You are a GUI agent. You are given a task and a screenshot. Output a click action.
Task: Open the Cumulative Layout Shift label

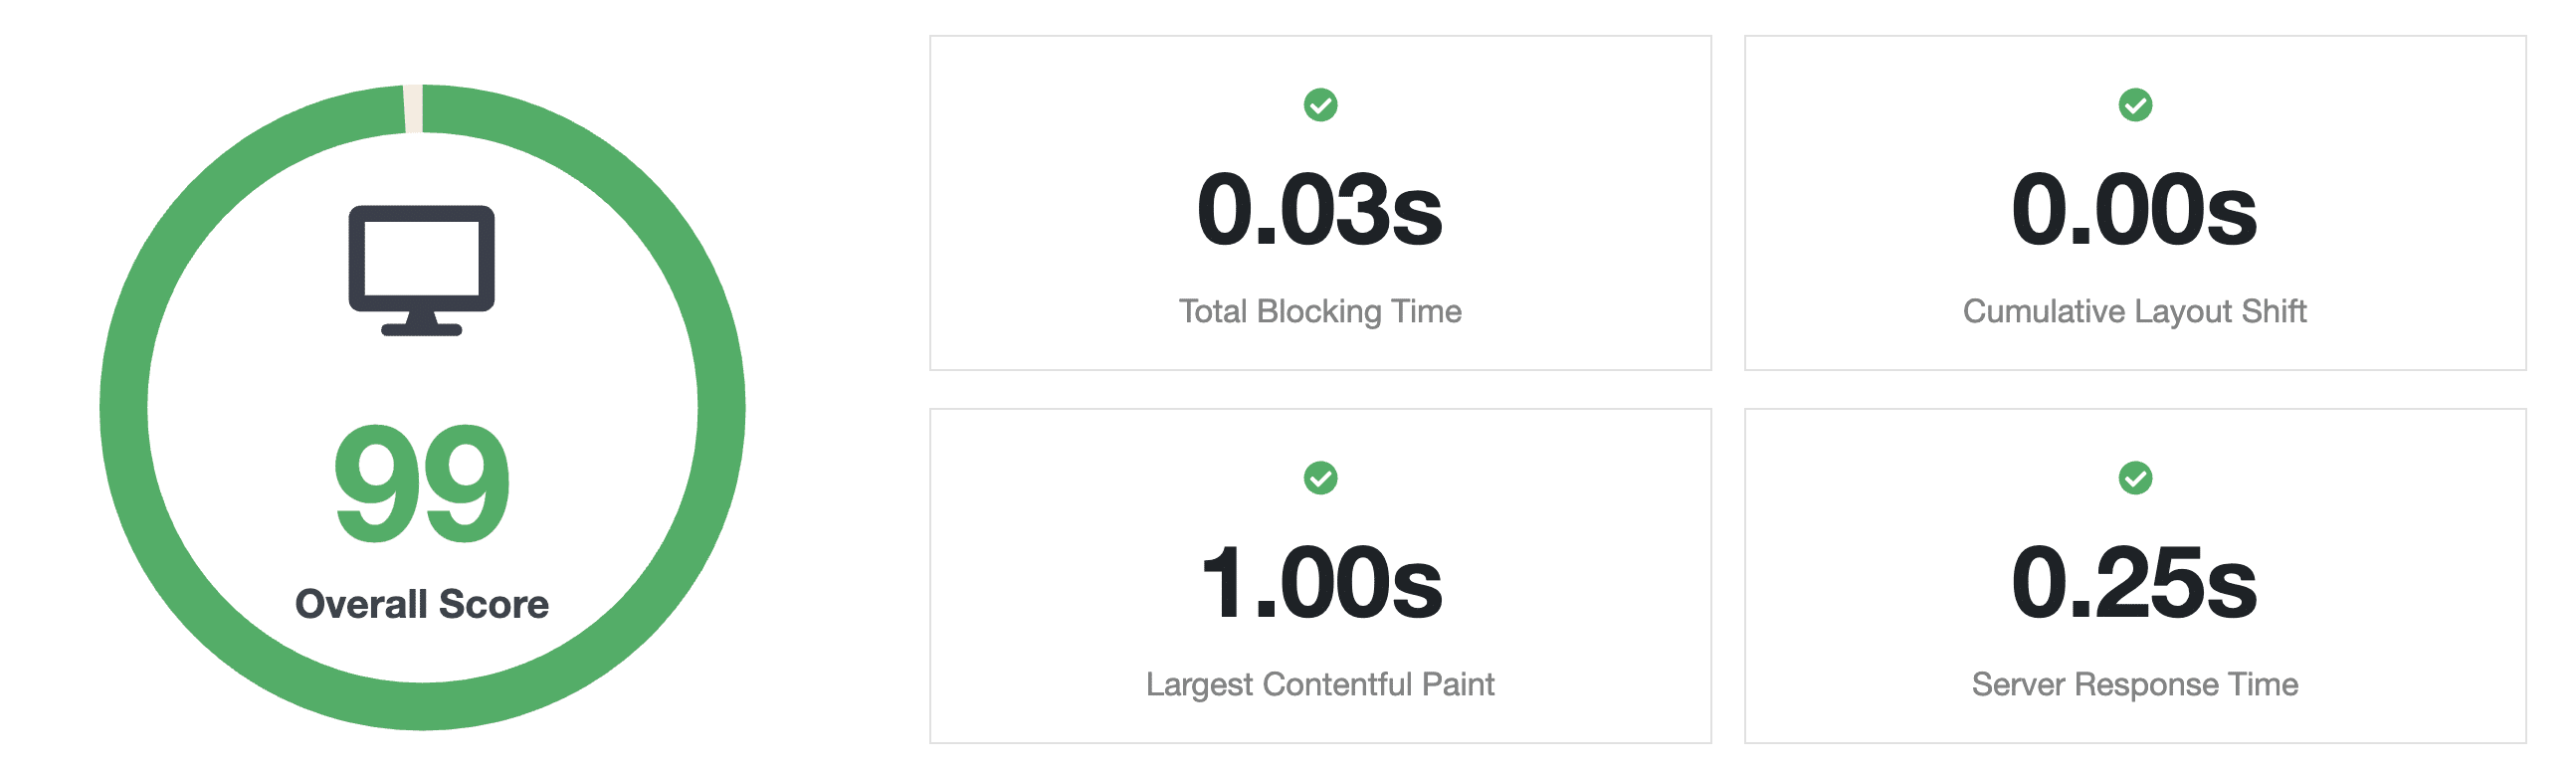coord(2135,312)
